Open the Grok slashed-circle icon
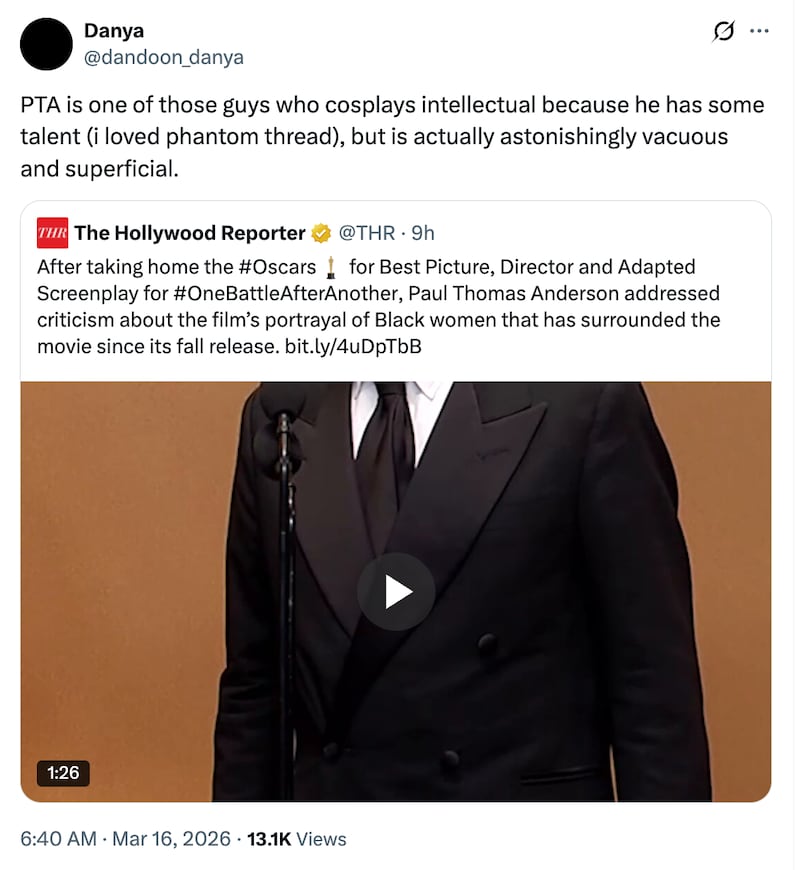This screenshot has height=870, width=800. [722, 33]
